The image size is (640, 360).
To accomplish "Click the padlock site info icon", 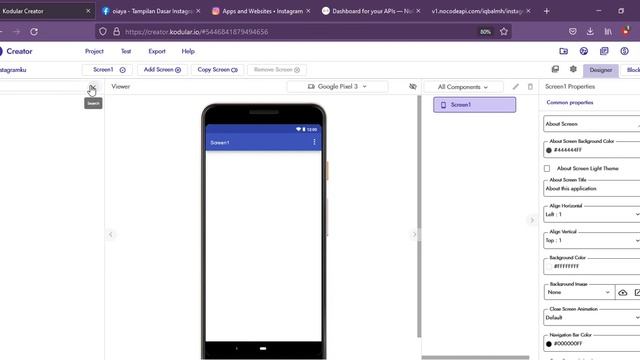I will point(116,31).
